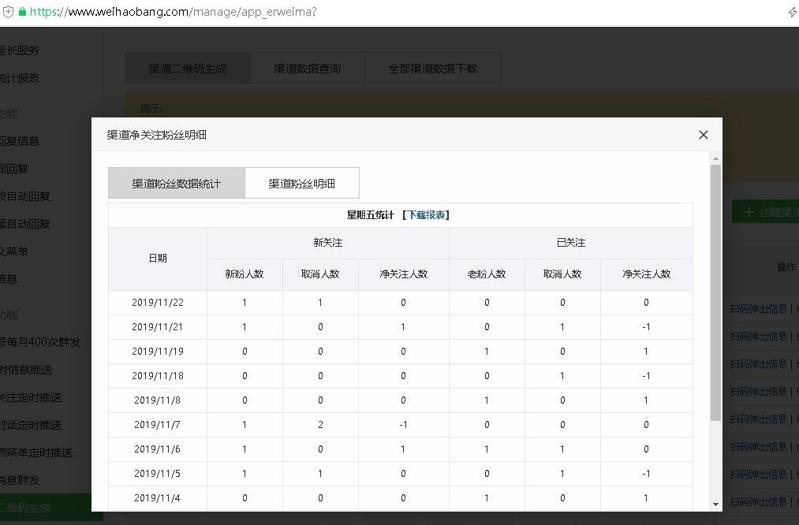Click the 已关注 group header
Screen dimensions: 799x525
pyautogui.click(x=571, y=243)
